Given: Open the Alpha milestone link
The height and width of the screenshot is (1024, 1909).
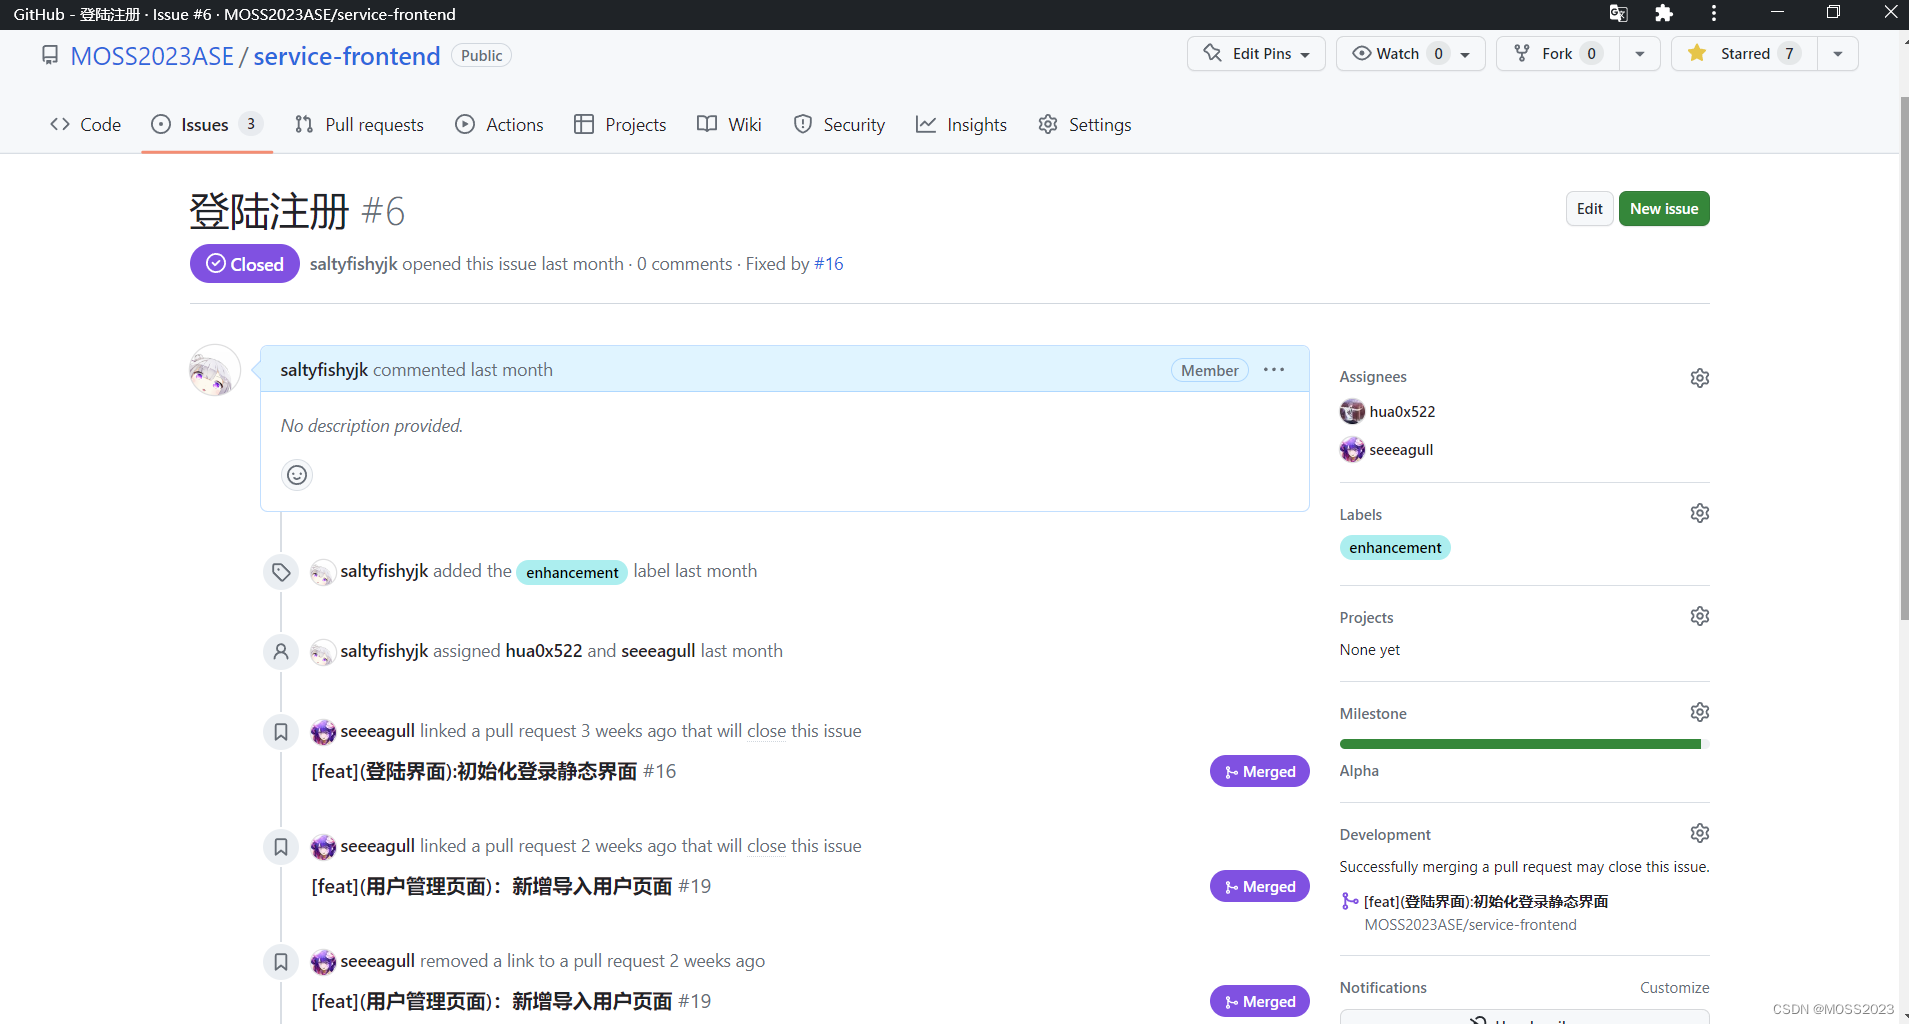Looking at the screenshot, I should pyautogui.click(x=1359, y=770).
